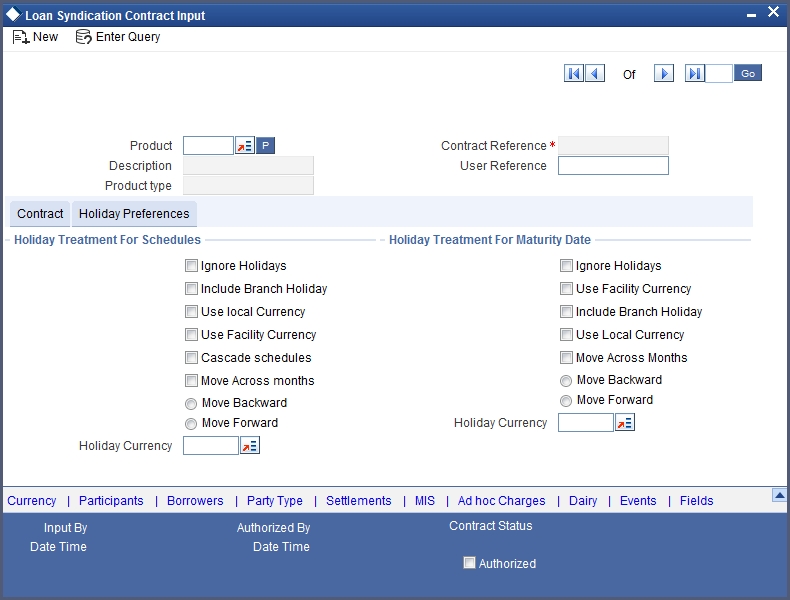Viewport: 790px width, 600px height.
Task: Click Schedules Holiday Currency input field
Action: point(211,446)
